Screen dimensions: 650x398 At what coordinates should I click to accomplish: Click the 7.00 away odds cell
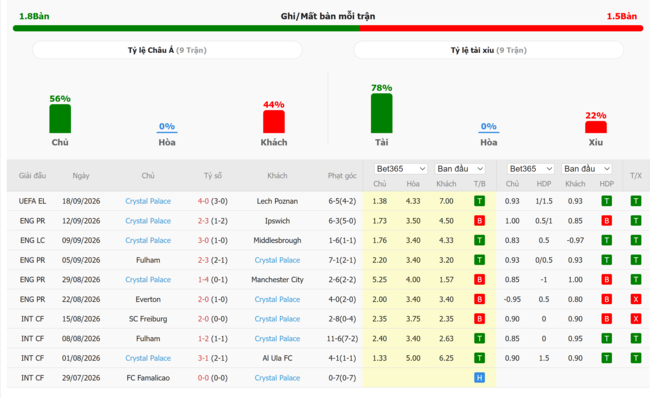pyautogui.click(x=446, y=201)
